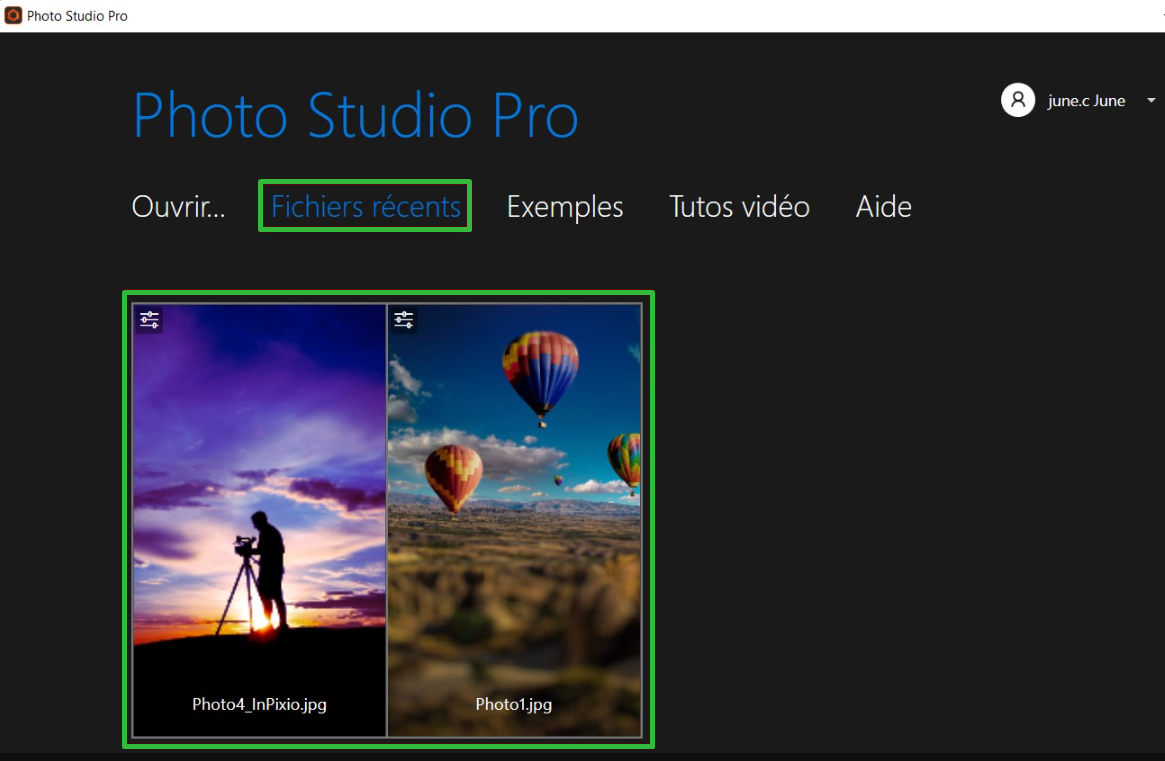The image size is (1165, 761).
Task: Click the adjustments icon on Photo4_InPixio.jpg
Action: 149,320
